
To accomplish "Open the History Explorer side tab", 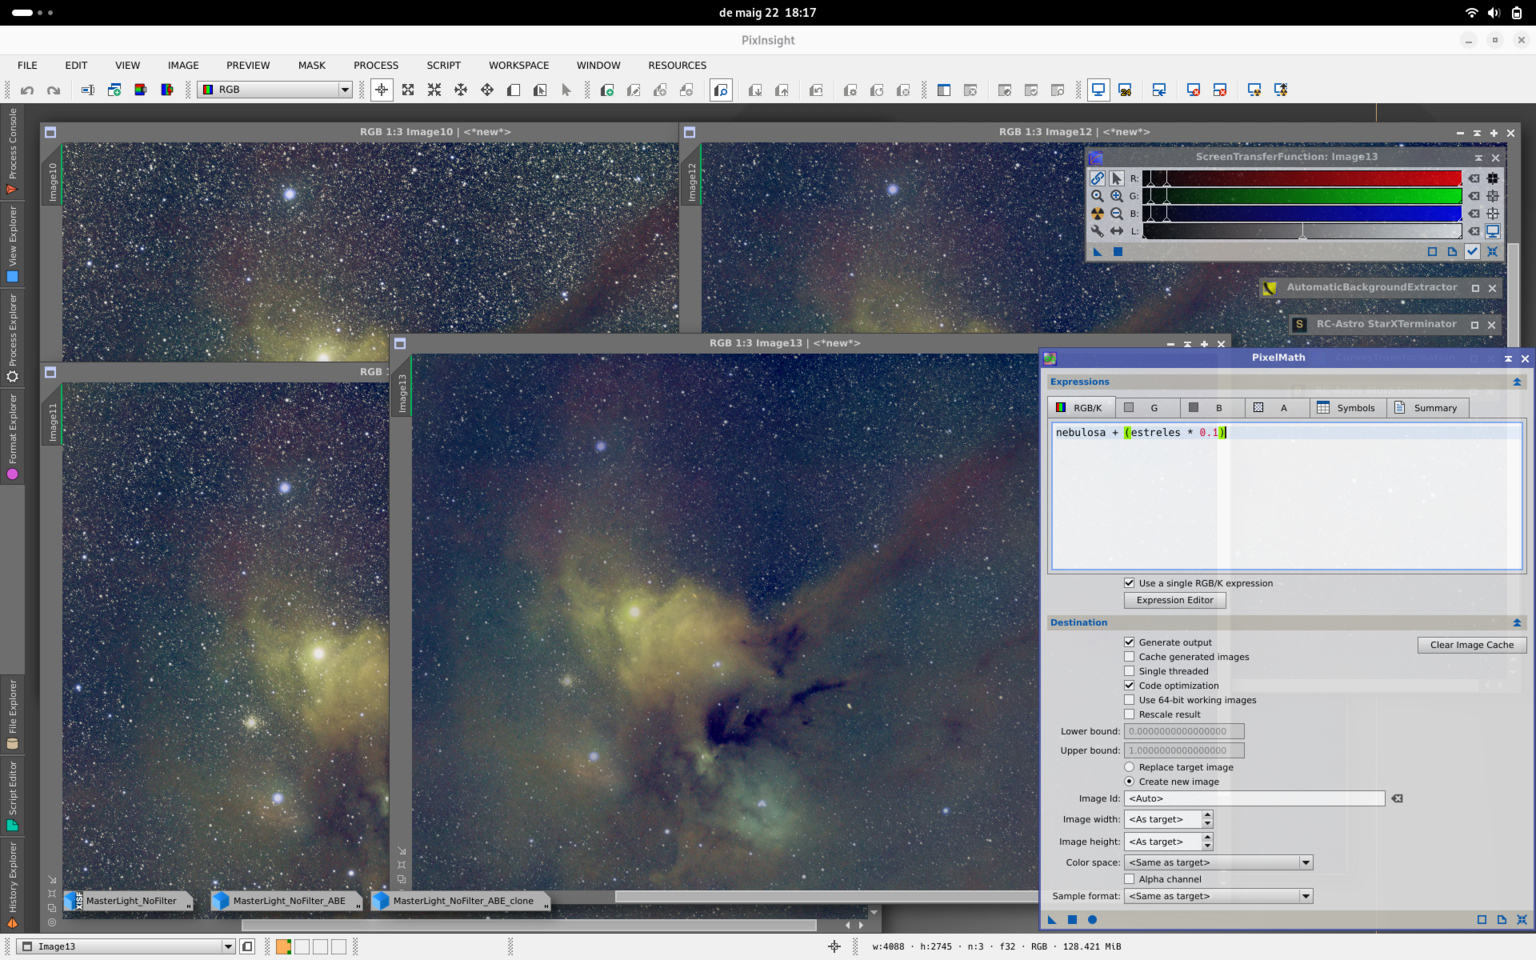I will [12, 885].
